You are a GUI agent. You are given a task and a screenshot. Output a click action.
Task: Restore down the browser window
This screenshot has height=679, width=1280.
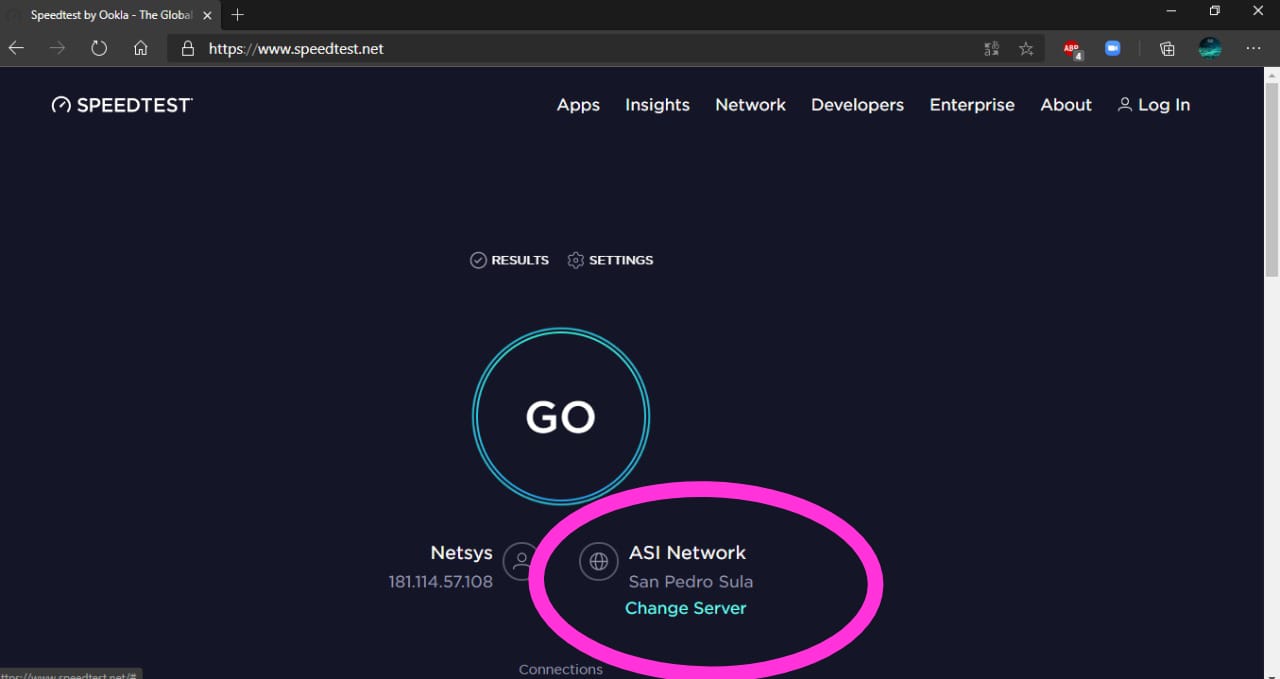[x=1215, y=11]
